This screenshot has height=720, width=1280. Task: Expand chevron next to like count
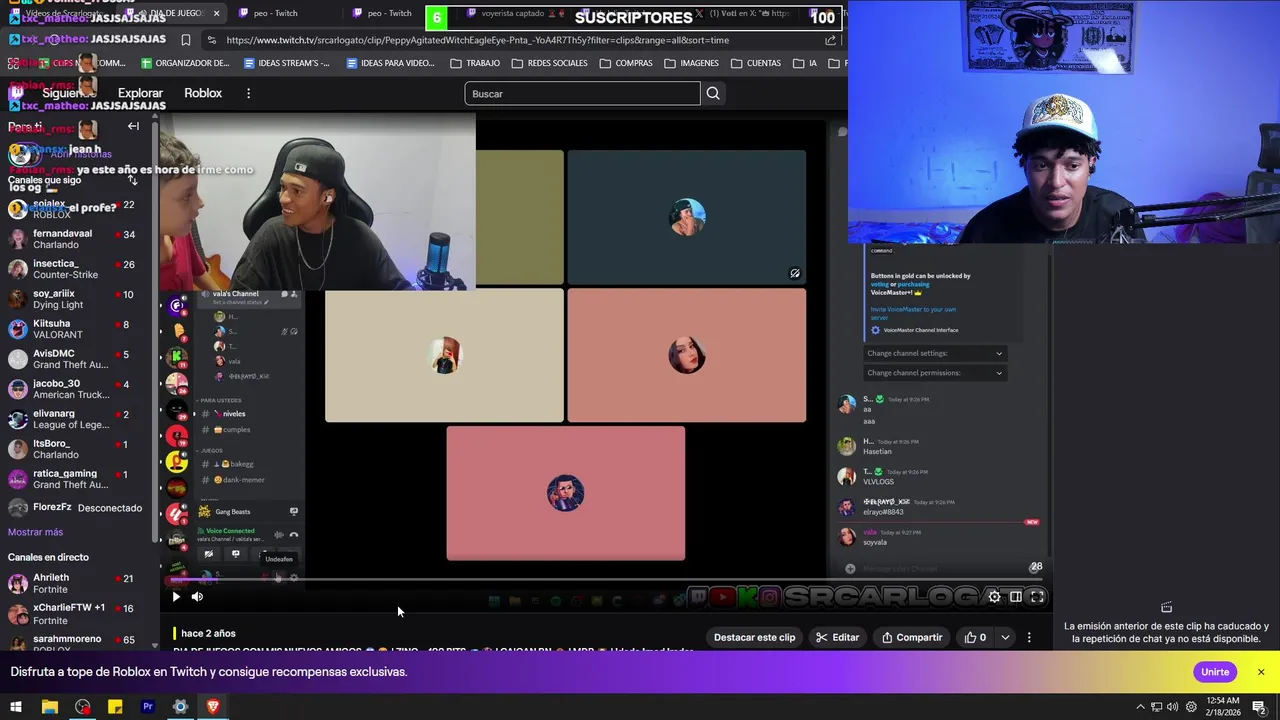(1005, 637)
